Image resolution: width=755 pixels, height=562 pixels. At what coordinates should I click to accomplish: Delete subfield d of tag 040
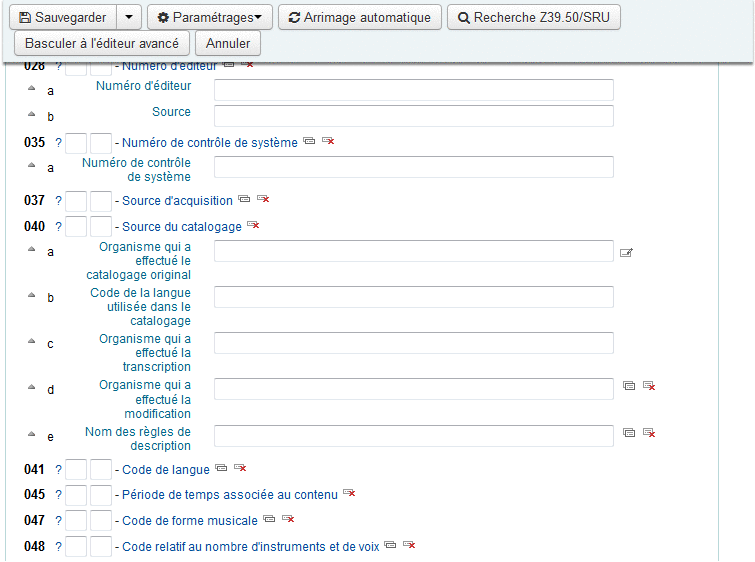coord(649,386)
